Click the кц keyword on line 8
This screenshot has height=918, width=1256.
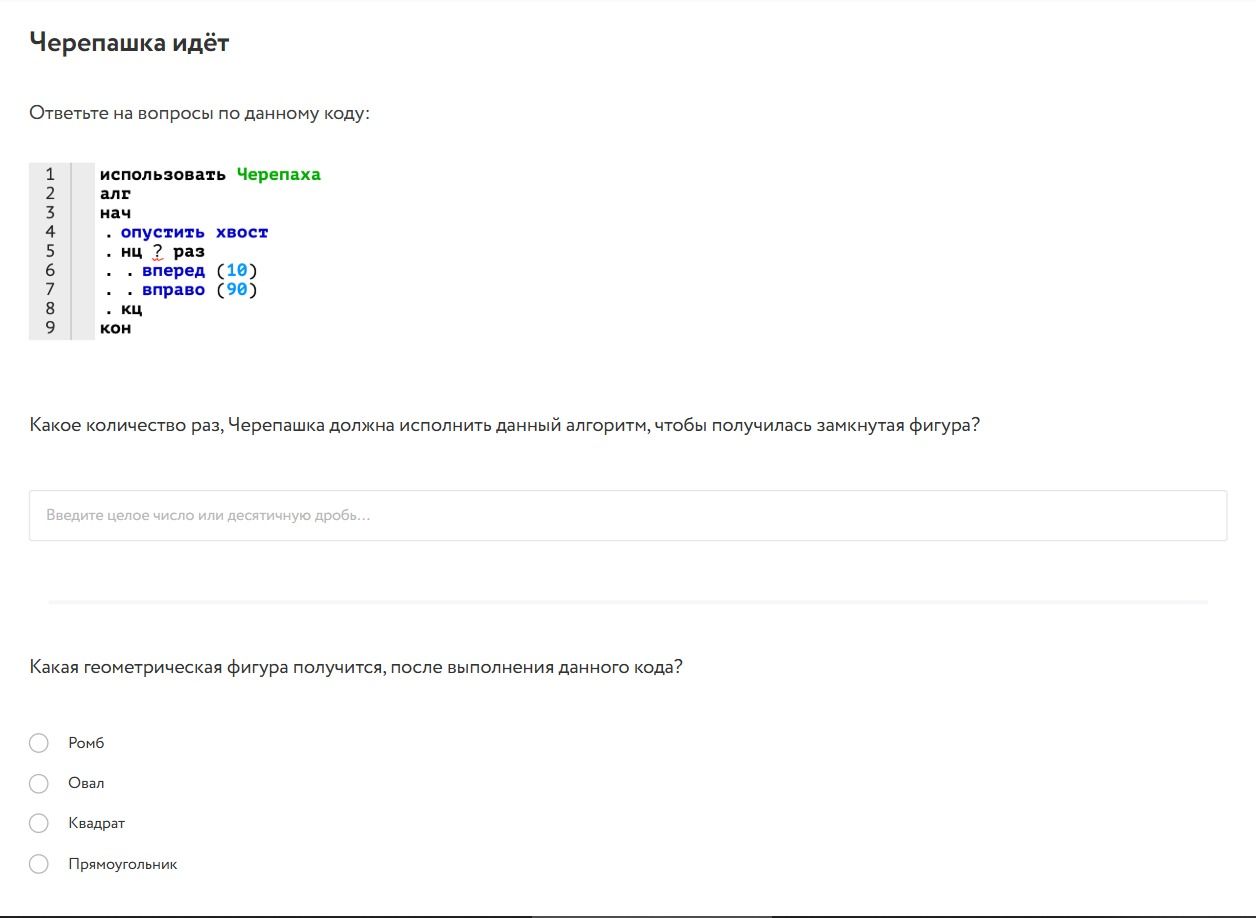tap(132, 309)
